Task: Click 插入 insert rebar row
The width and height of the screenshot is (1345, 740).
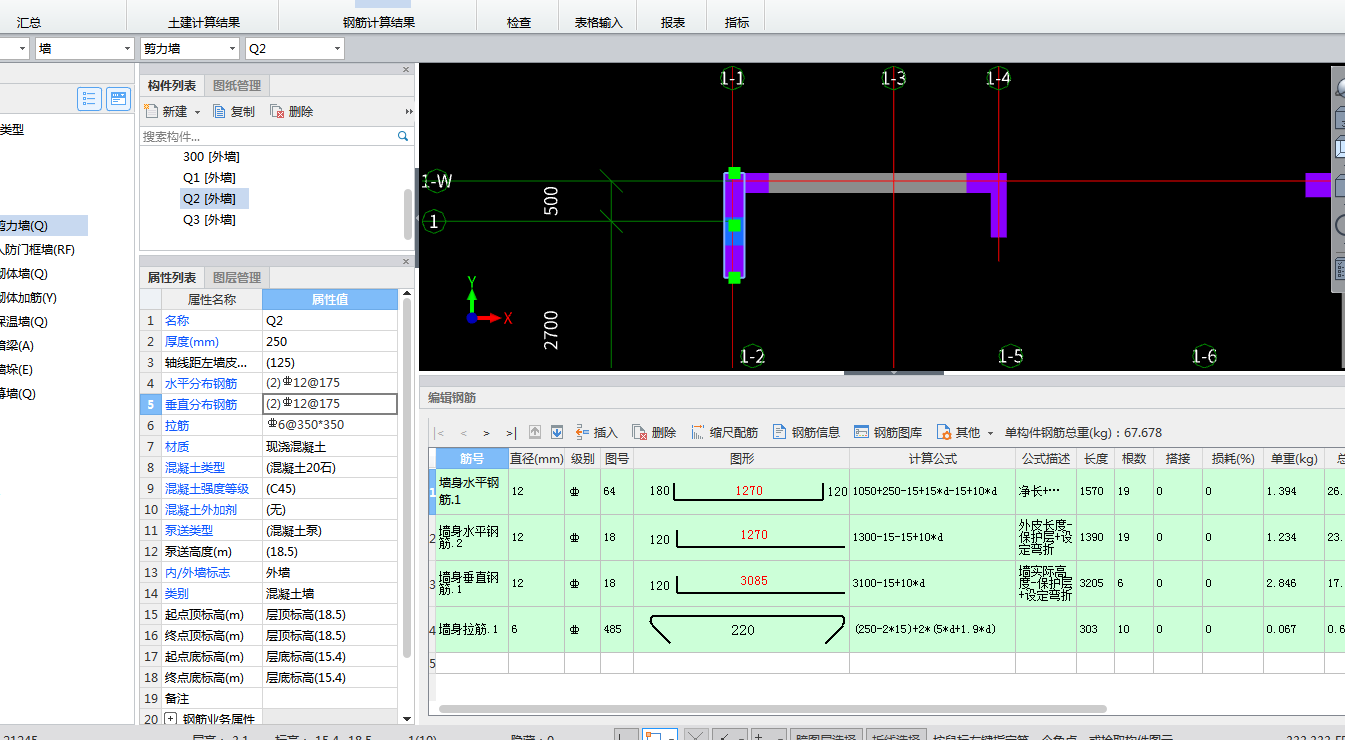Action: click(596, 433)
